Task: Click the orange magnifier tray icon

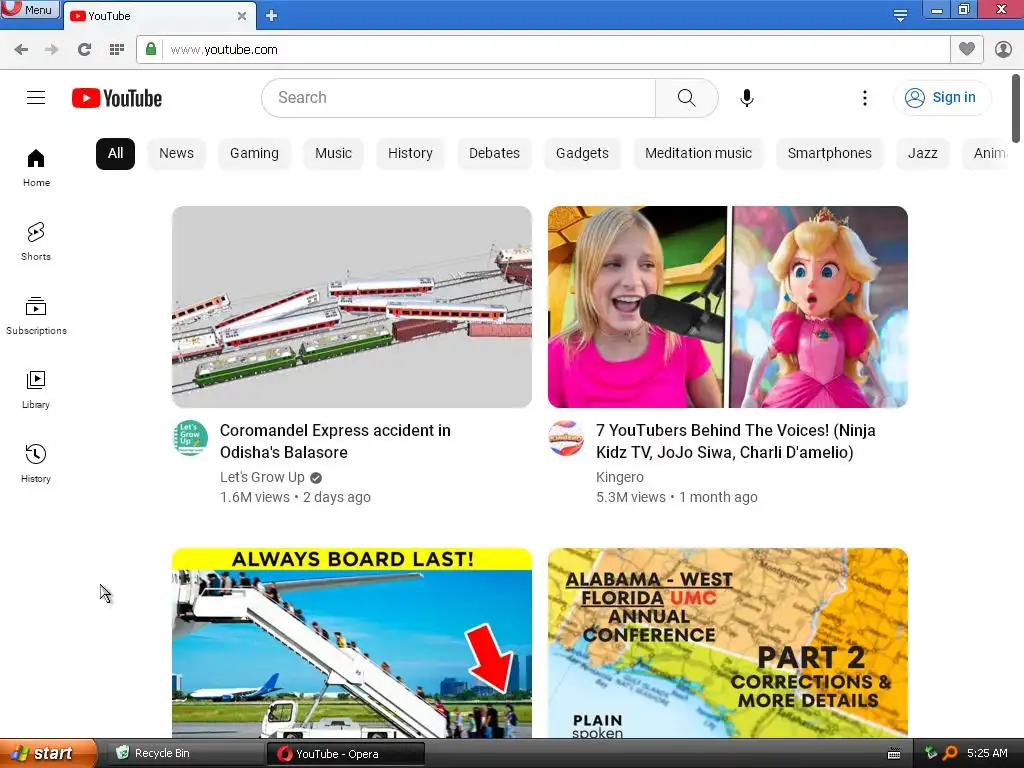Action: (x=950, y=753)
